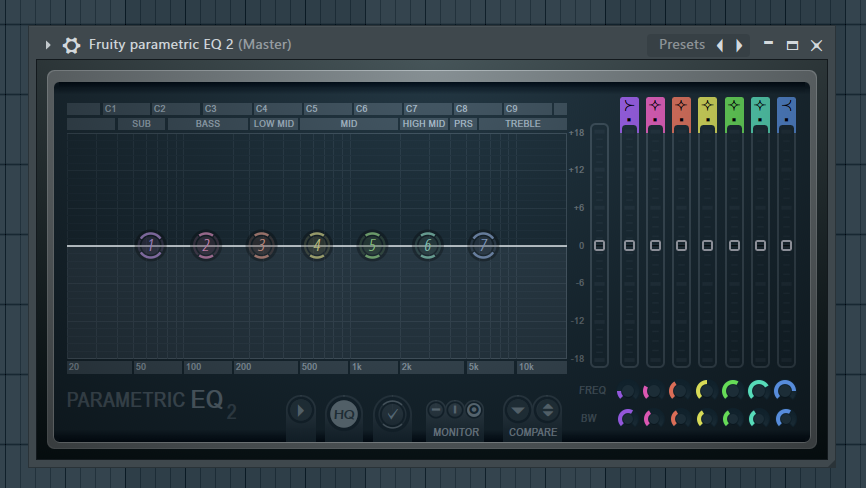Select the first MONITOR option (minus)
This screenshot has height=488, width=866.
tap(436, 410)
